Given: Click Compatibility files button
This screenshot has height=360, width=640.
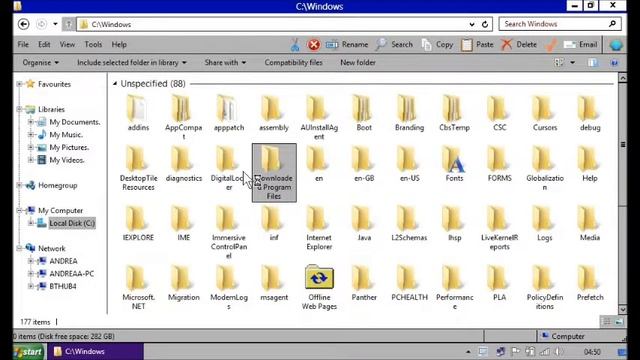Looking at the screenshot, I should click(x=293, y=62).
